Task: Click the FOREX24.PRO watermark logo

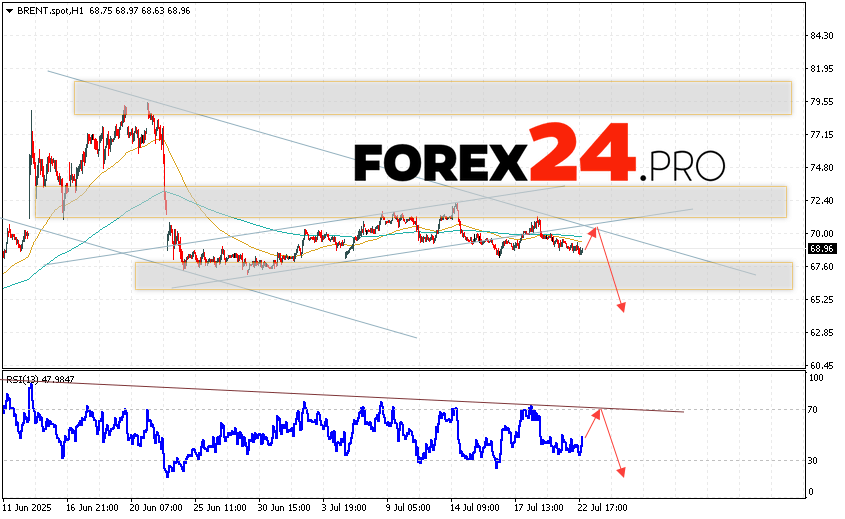Action: point(539,153)
